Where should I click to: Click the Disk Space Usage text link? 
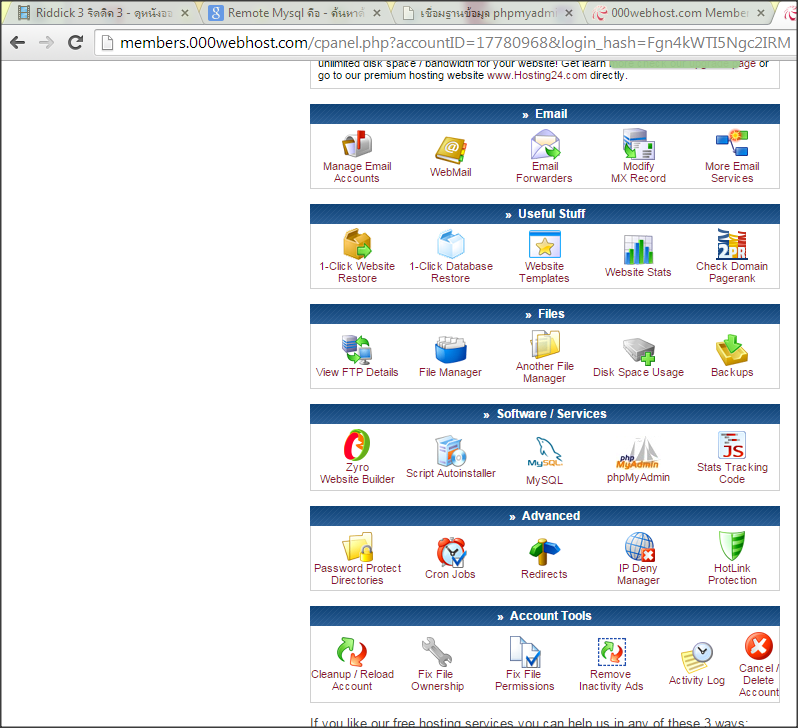638,372
